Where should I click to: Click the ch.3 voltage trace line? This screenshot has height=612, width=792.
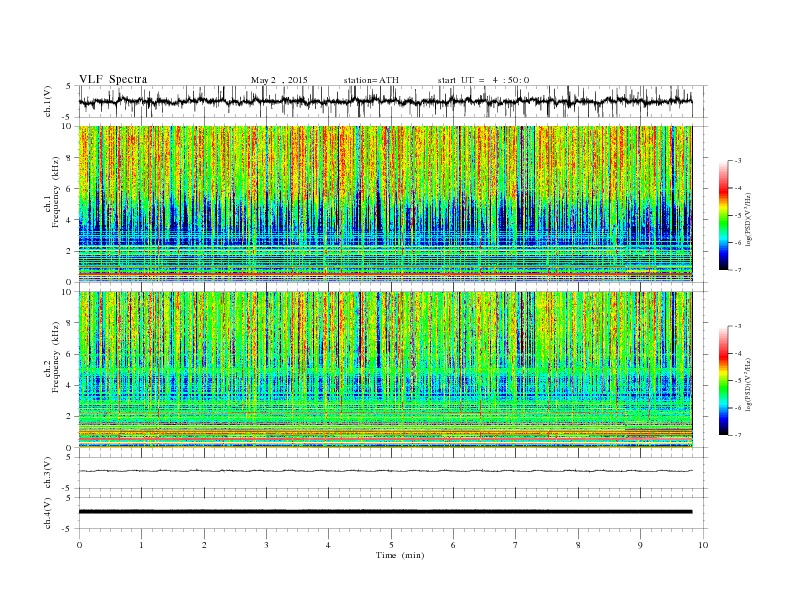coord(385,471)
